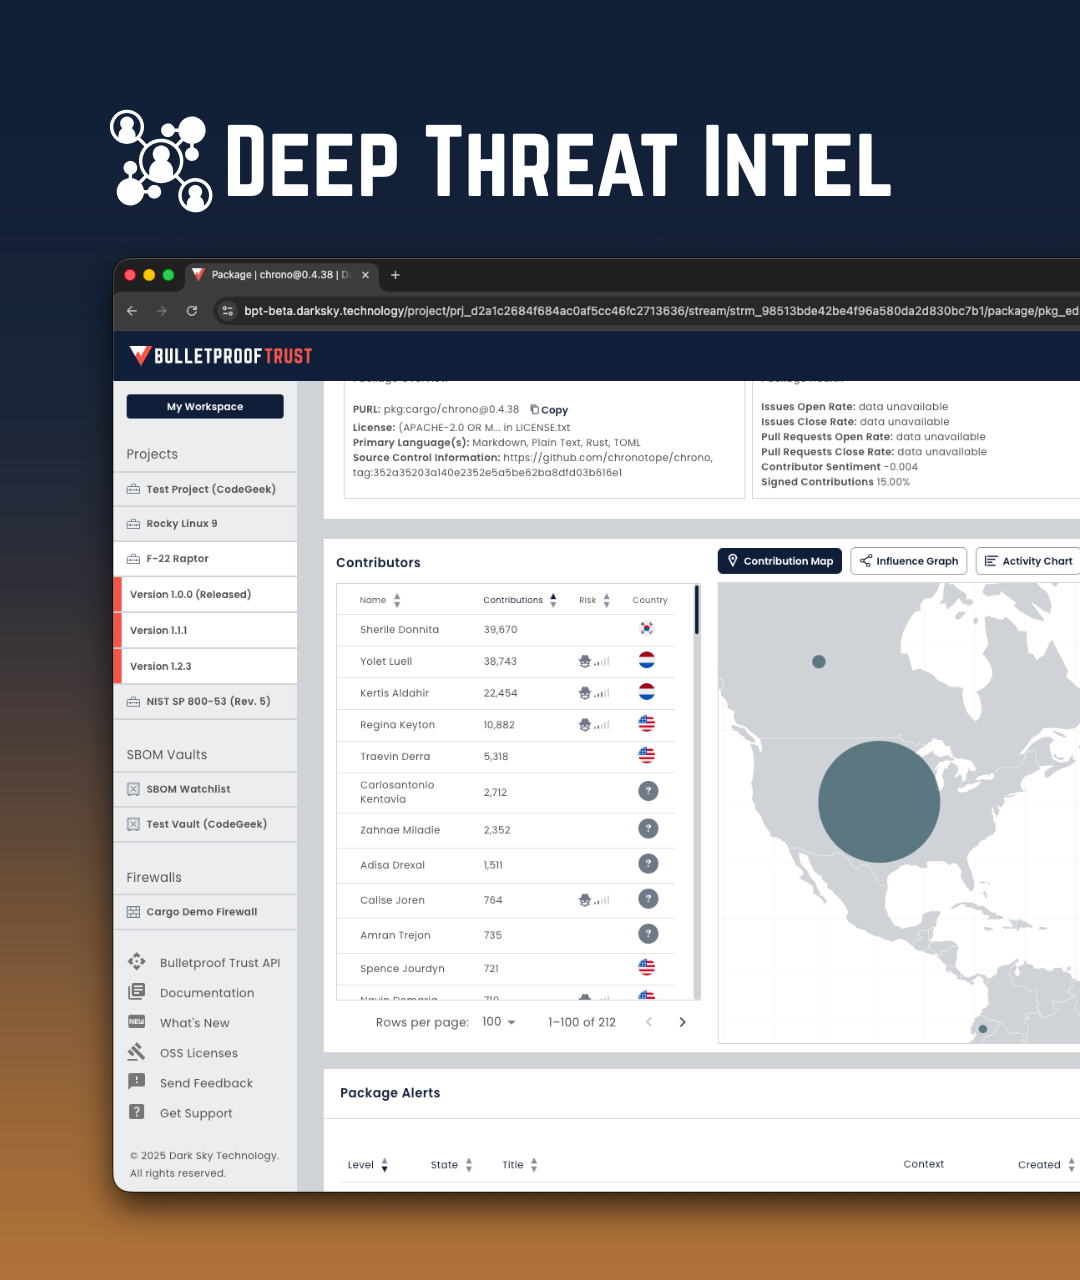Click South Korea flag for Sherile Donnita
The height and width of the screenshot is (1280, 1080).
[x=647, y=629]
